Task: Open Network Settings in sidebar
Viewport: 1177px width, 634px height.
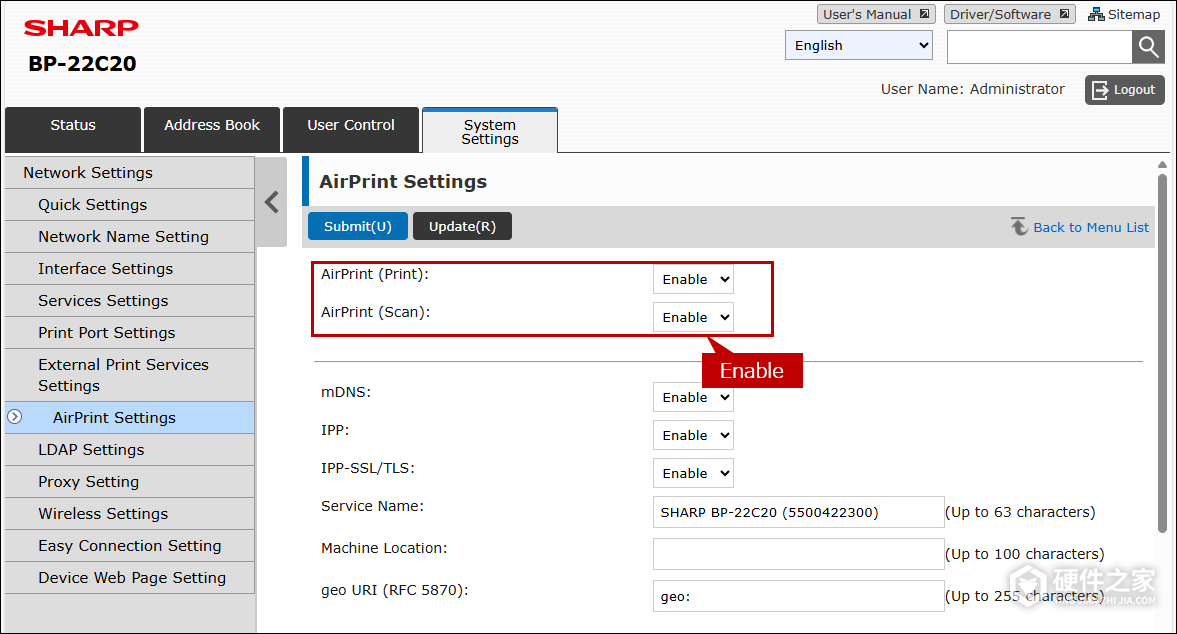Action: pos(129,173)
